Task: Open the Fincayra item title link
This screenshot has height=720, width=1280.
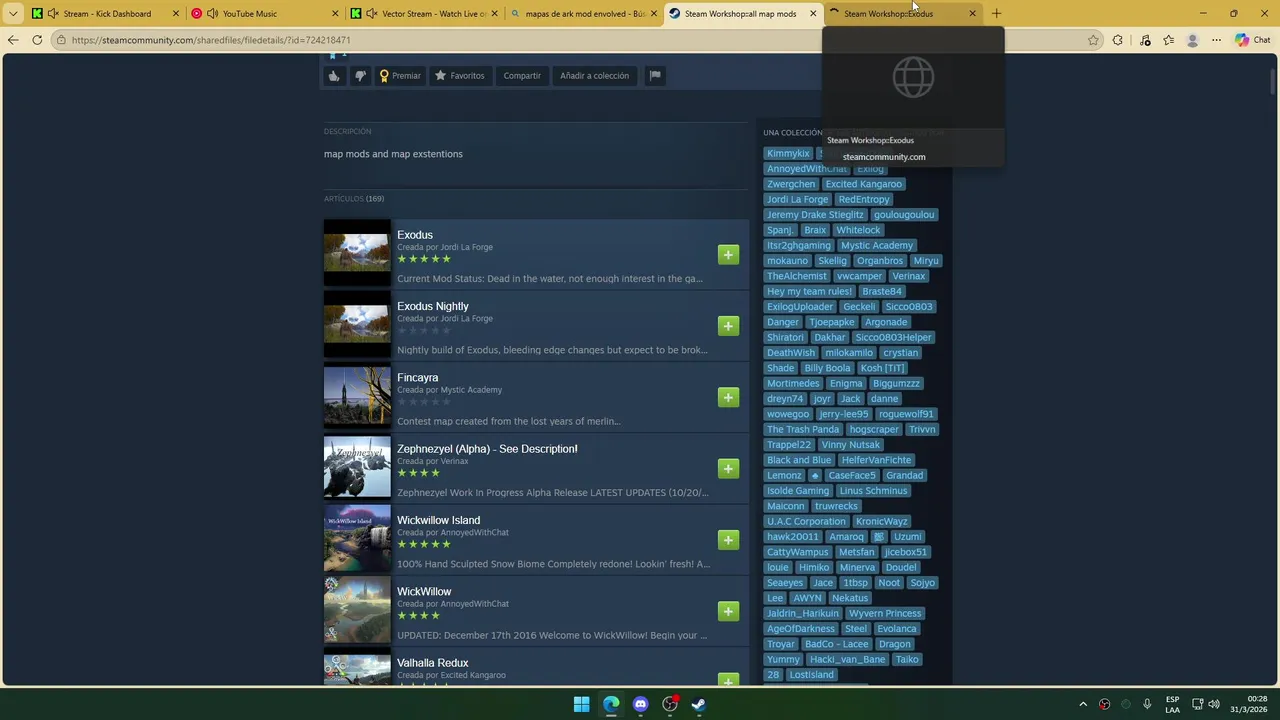Action: pyautogui.click(x=418, y=378)
